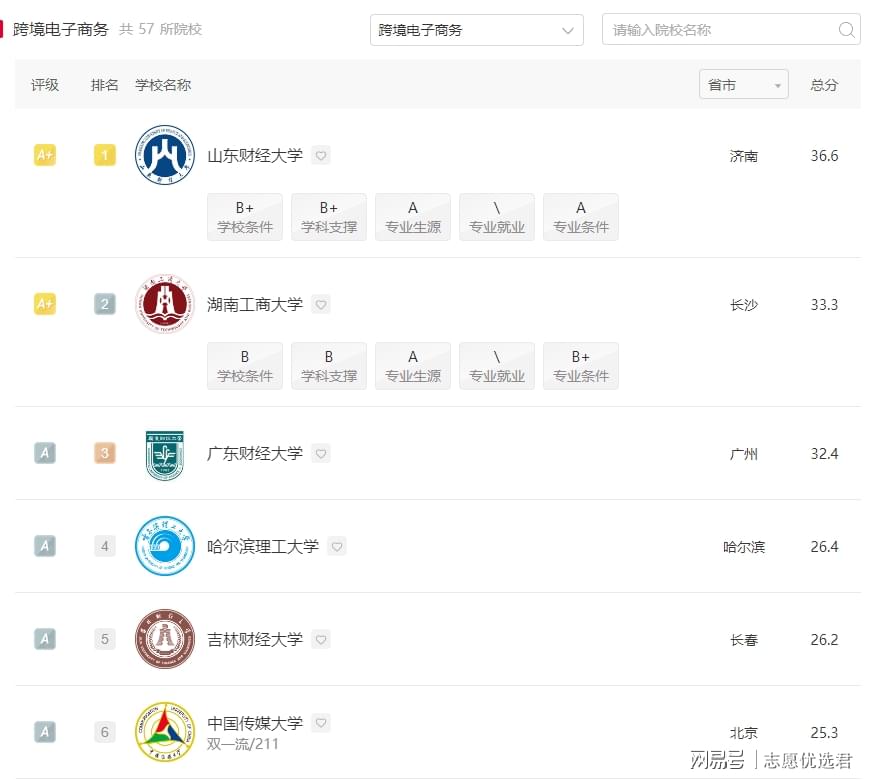Click total score 26.4
Screen dimensions: 871x780
tap(824, 547)
